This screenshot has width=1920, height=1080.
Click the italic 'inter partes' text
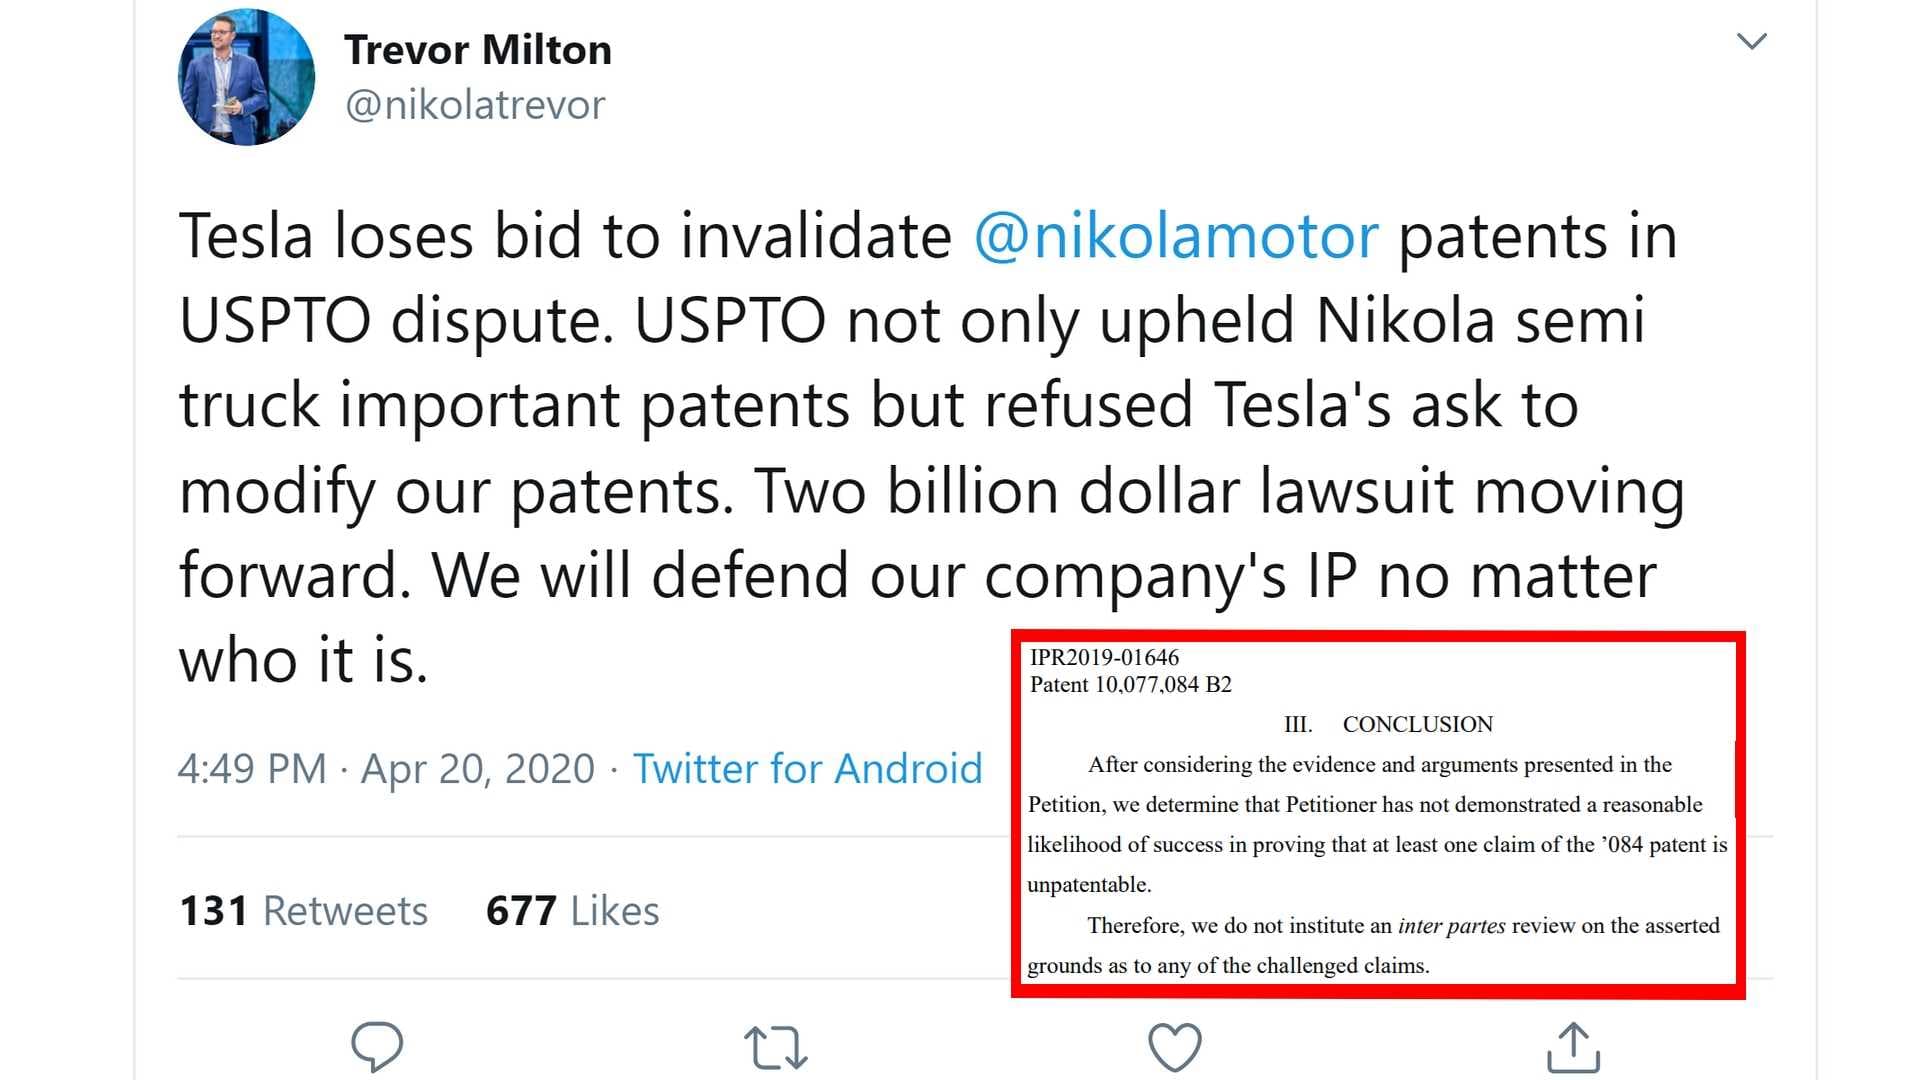click(1451, 926)
